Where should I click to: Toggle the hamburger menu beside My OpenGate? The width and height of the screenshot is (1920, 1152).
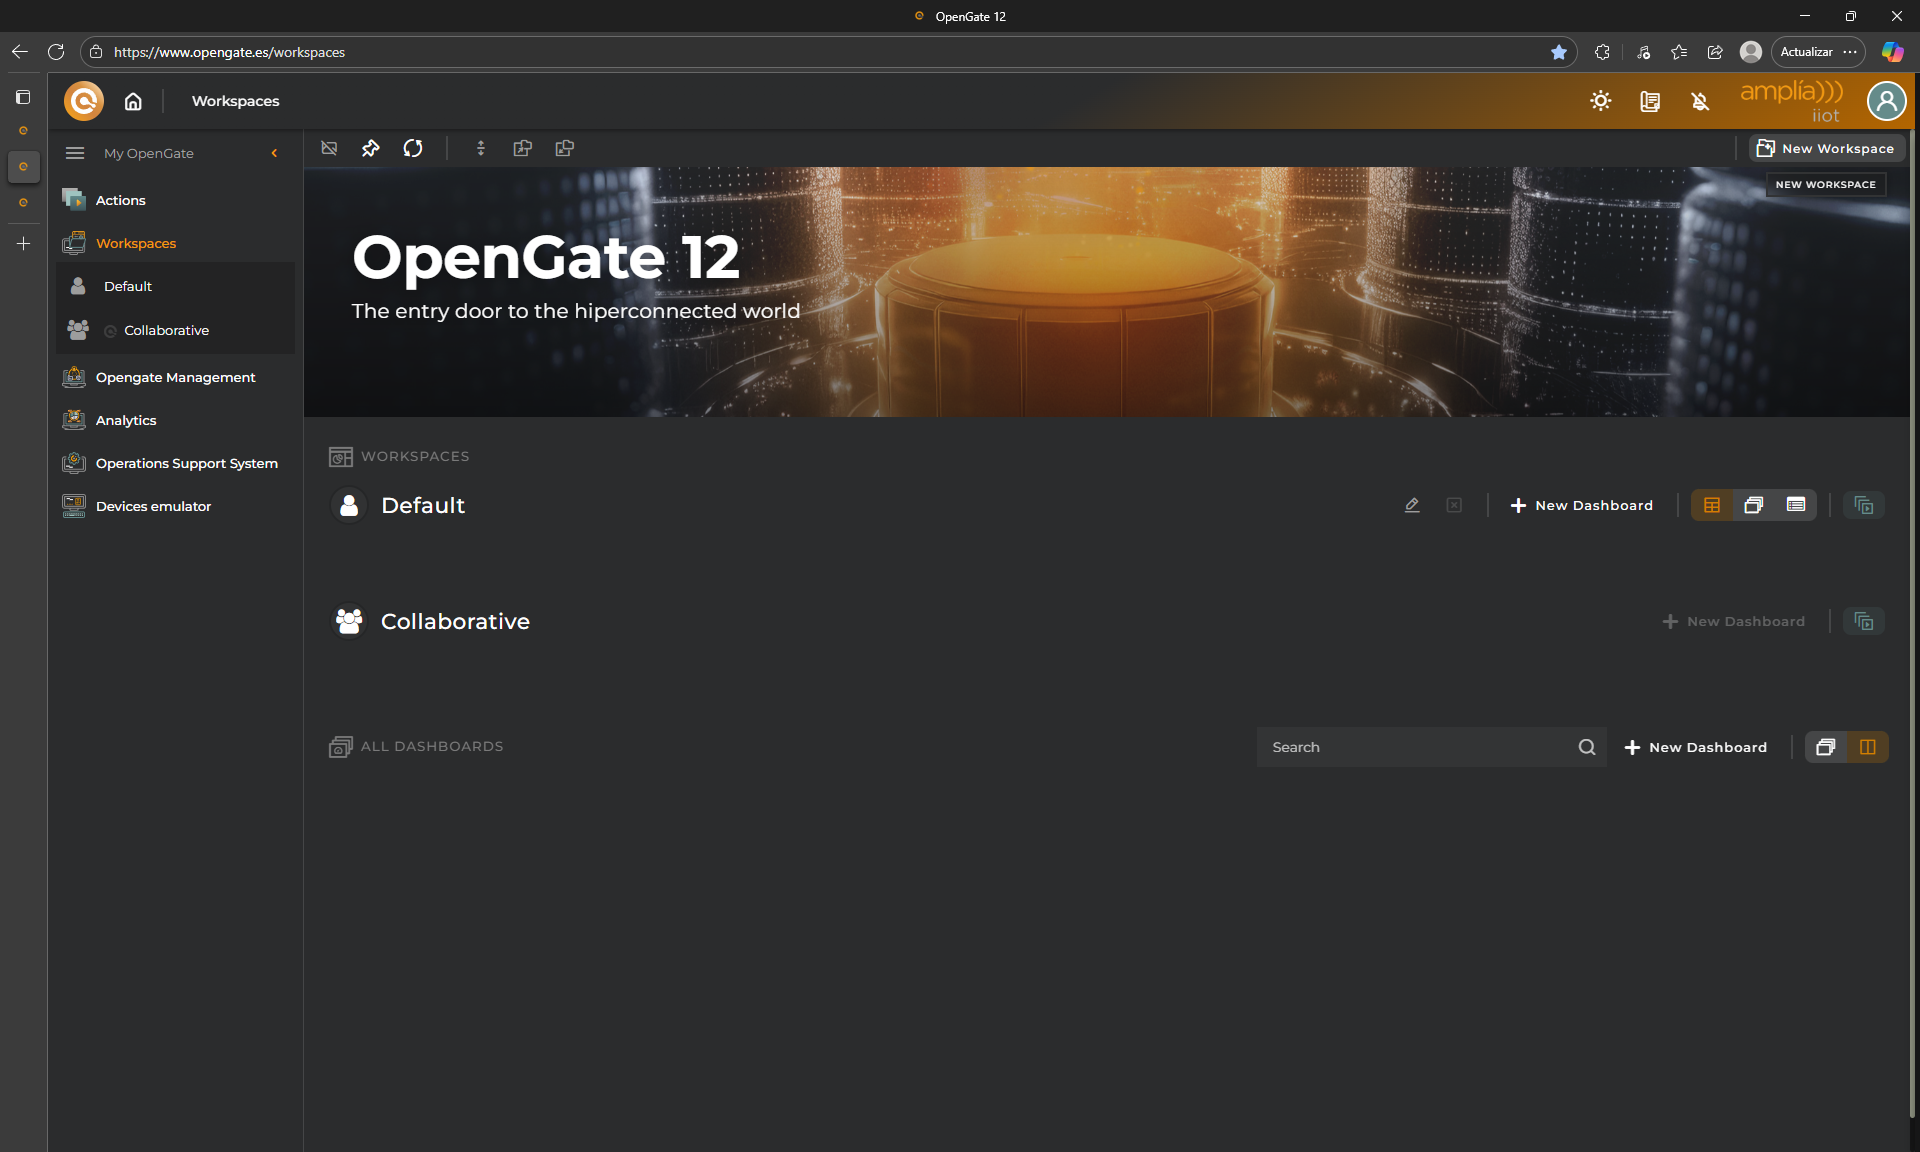point(75,153)
